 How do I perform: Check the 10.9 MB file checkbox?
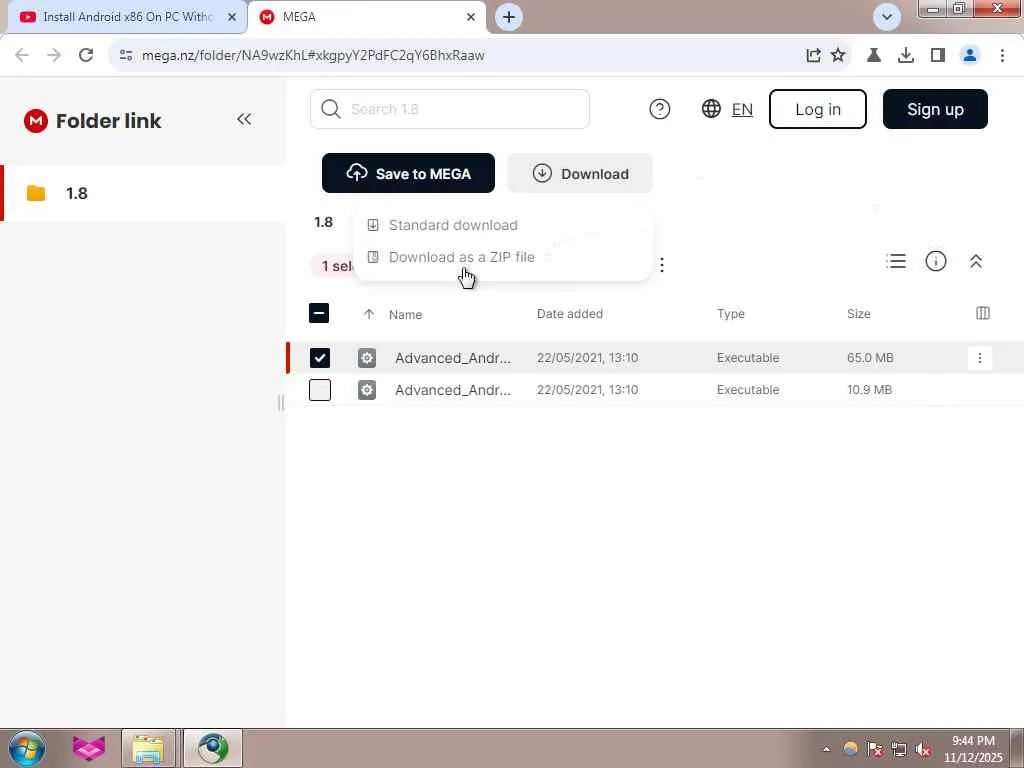pos(320,390)
